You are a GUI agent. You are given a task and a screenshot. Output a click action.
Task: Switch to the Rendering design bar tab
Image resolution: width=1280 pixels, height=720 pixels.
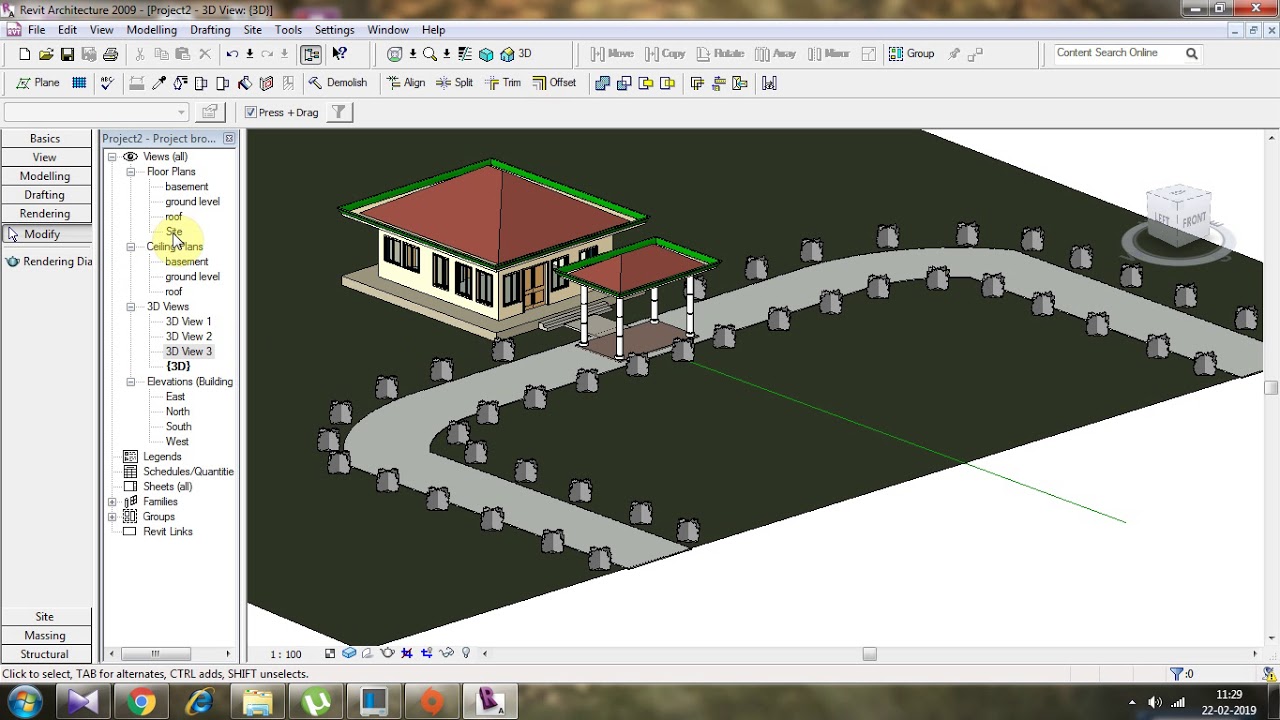pyautogui.click(x=45, y=214)
